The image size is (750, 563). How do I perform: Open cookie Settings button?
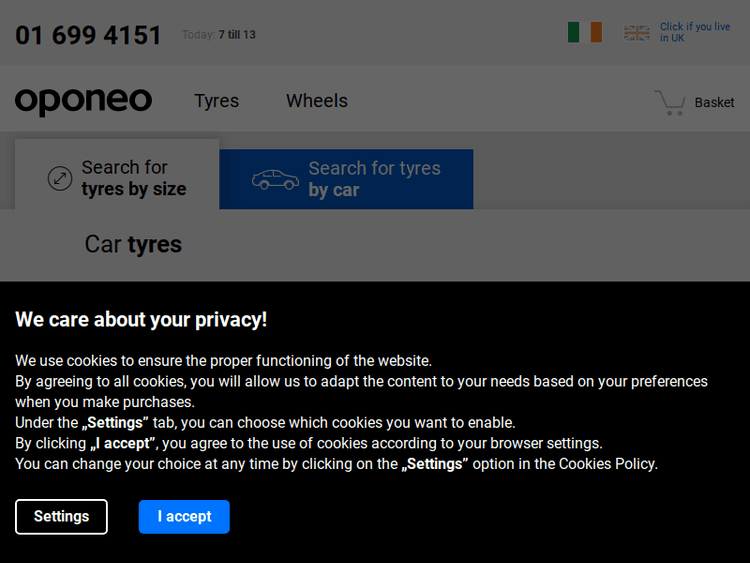pos(61,517)
